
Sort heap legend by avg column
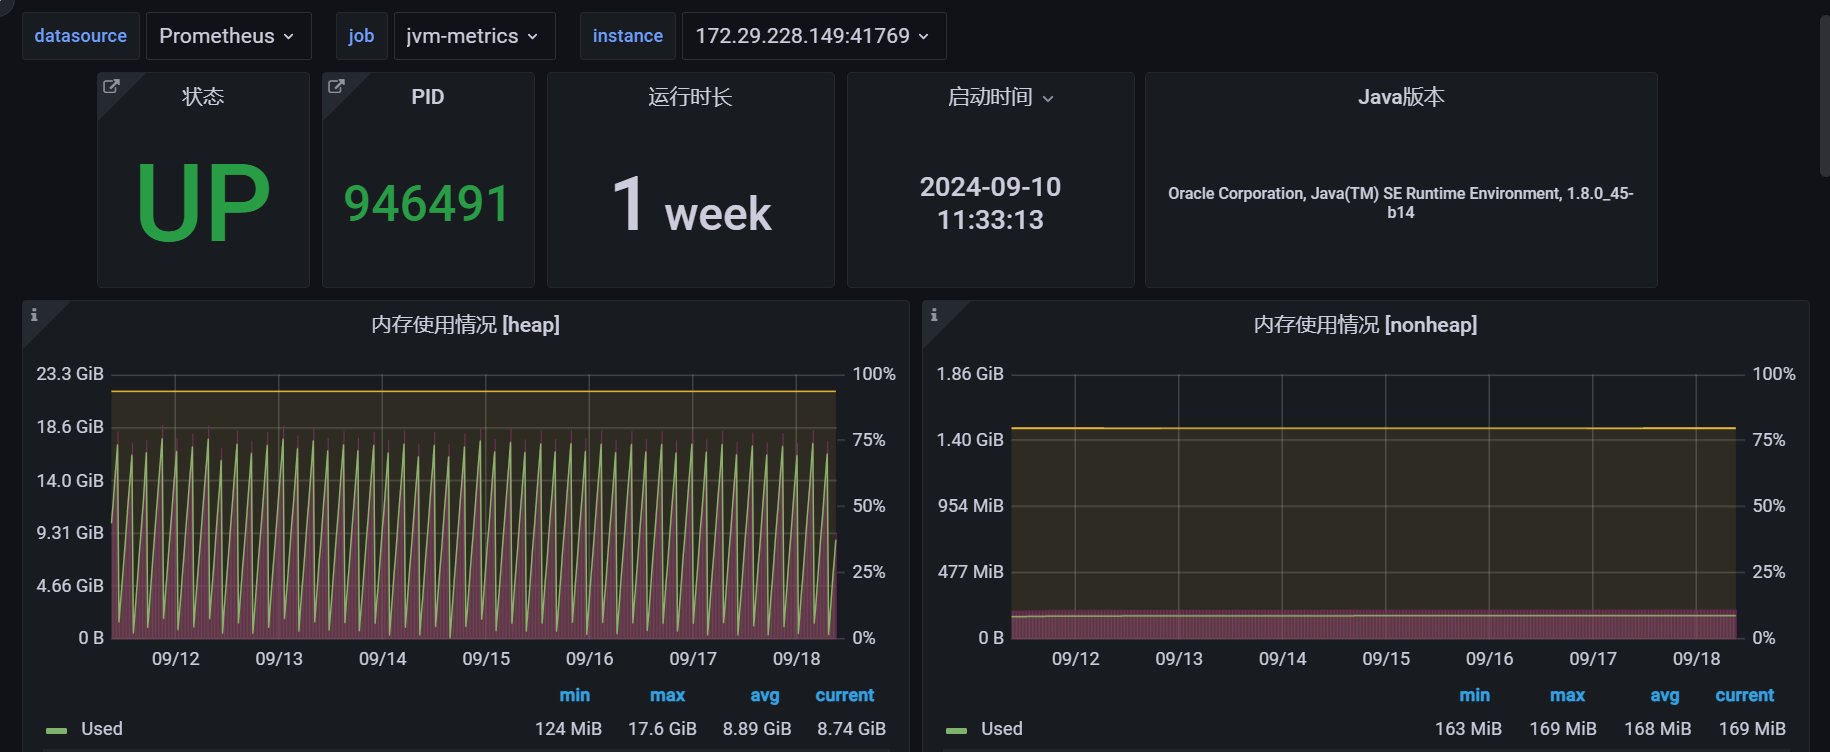pyautogui.click(x=764, y=695)
